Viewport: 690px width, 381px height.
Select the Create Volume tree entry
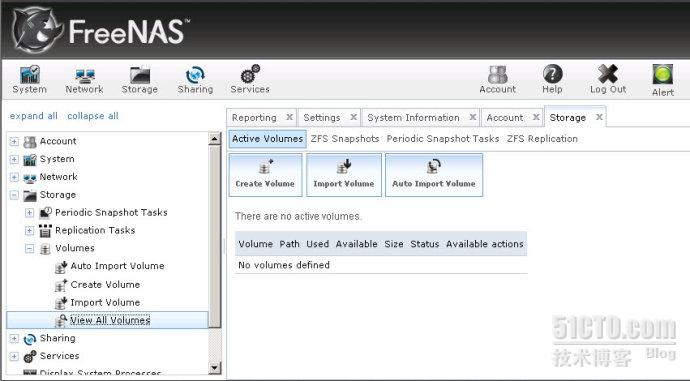point(105,285)
